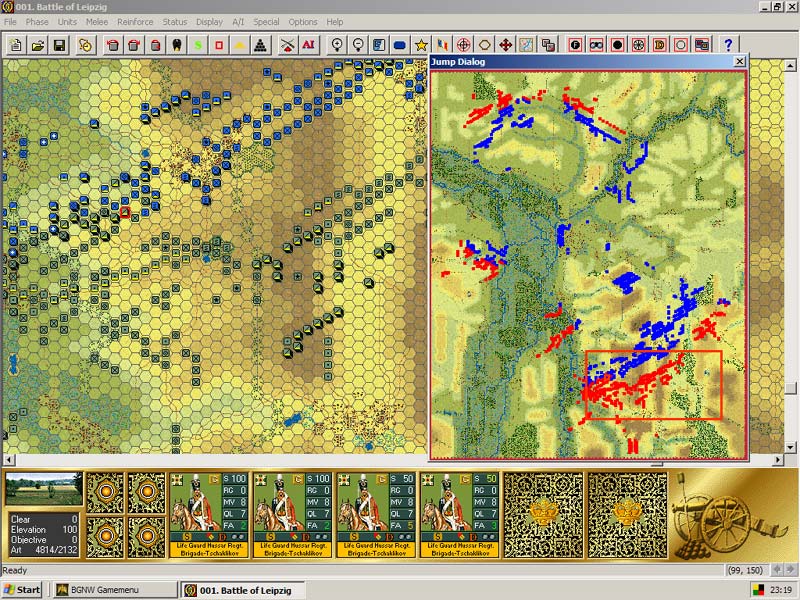Click the system tray clock showing 23:19
The width and height of the screenshot is (800, 600).
(781, 590)
